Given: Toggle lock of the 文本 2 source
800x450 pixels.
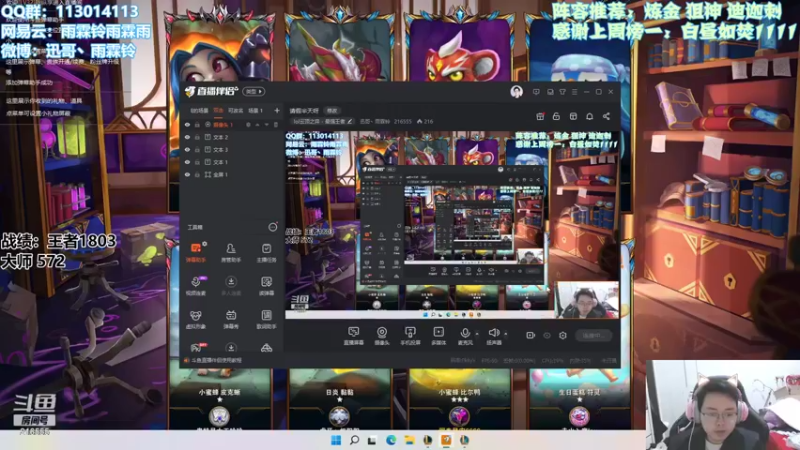Looking at the screenshot, I should point(197,137).
